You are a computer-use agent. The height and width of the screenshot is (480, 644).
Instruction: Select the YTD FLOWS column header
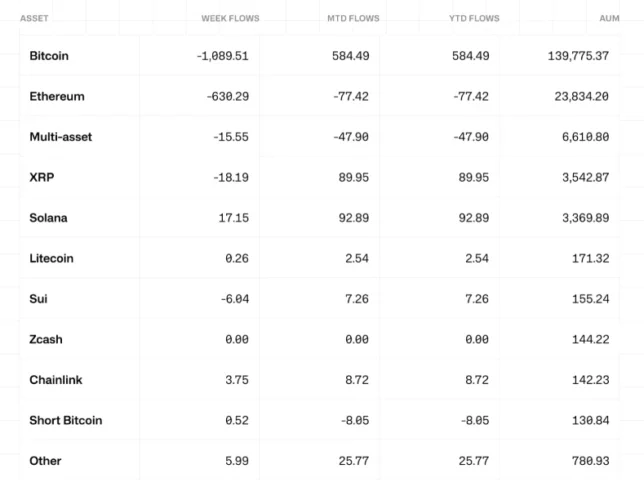[x=475, y=18]
